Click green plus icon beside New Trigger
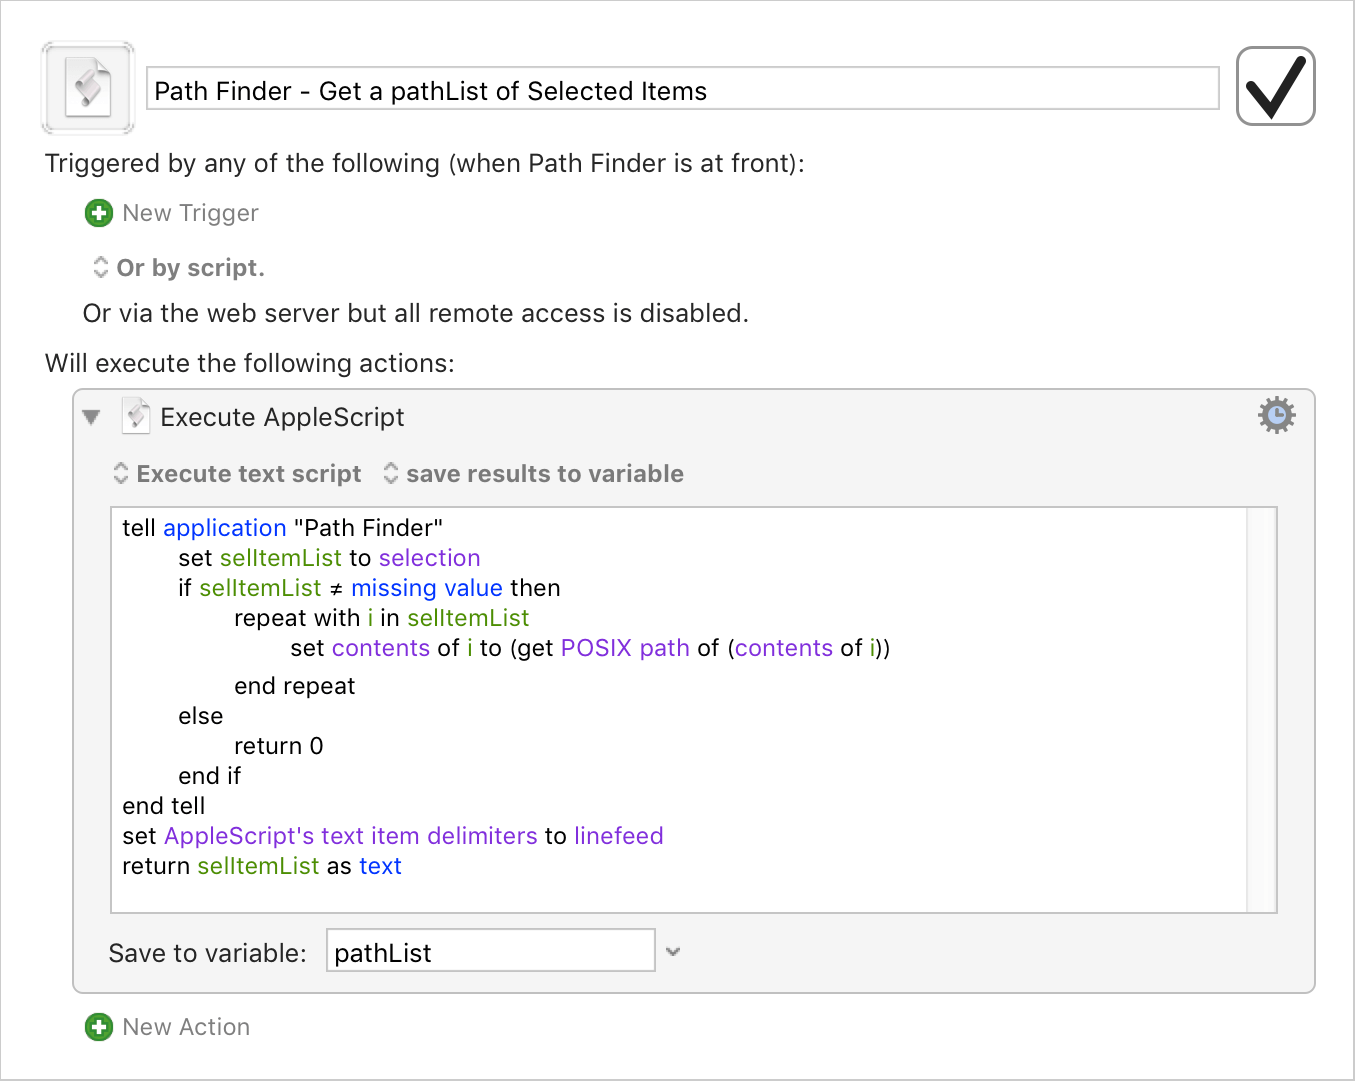Viewport: 1355px width, 1081px height. click(x=99, y=213)
